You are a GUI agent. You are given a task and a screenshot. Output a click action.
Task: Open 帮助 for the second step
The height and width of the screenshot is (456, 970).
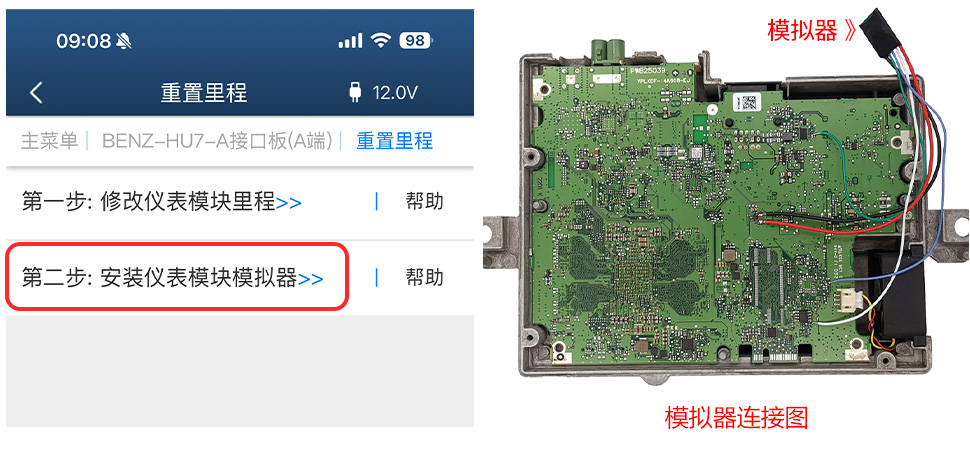[424, 277]
